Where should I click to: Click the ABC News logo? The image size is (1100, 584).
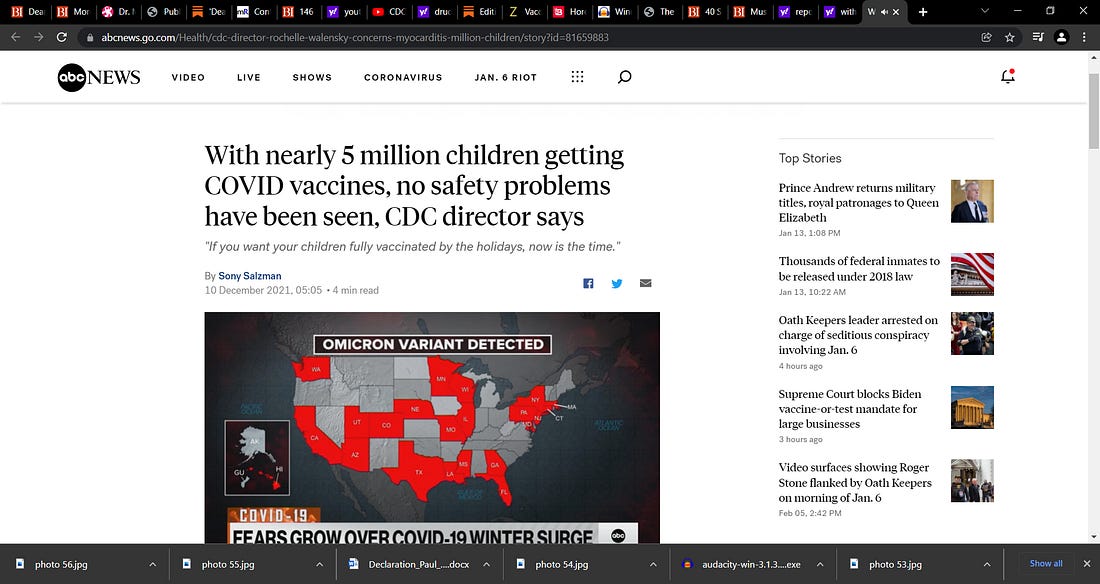[98, 77]
